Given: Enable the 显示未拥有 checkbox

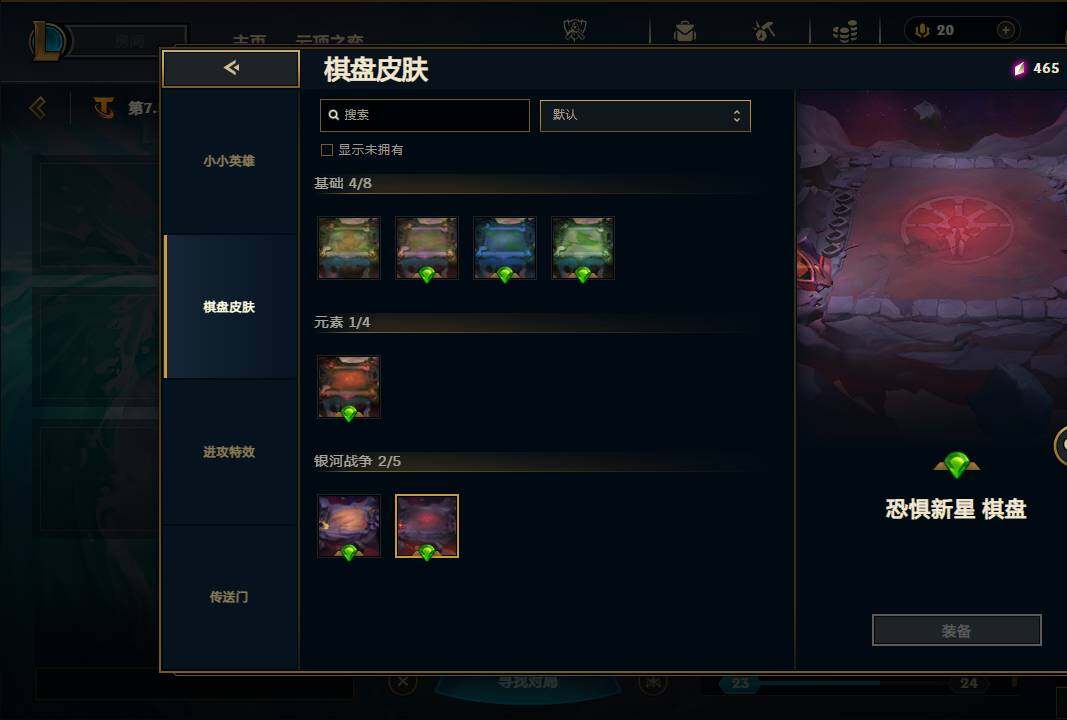Looking at the screenshot, I should pos(327,150).
